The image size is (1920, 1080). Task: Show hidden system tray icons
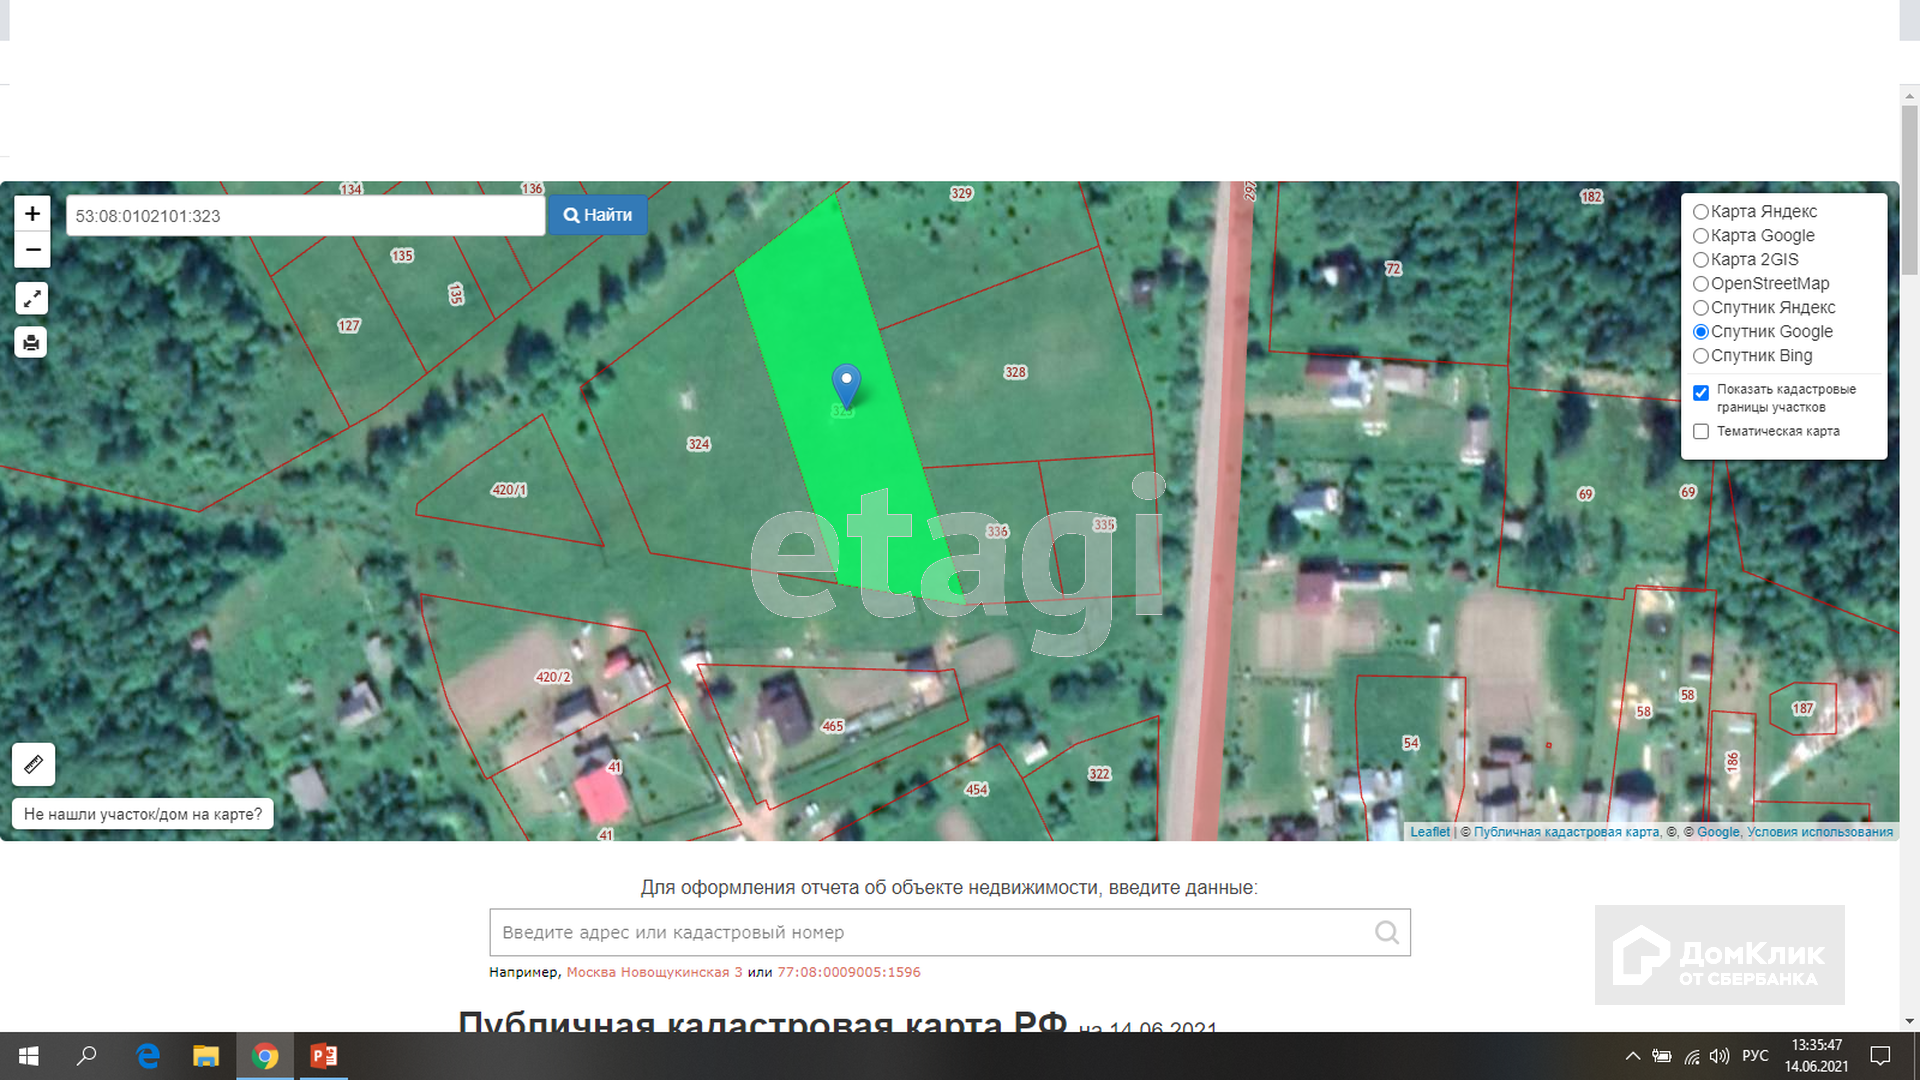pyautogui.click(x=1632, y=1056)
